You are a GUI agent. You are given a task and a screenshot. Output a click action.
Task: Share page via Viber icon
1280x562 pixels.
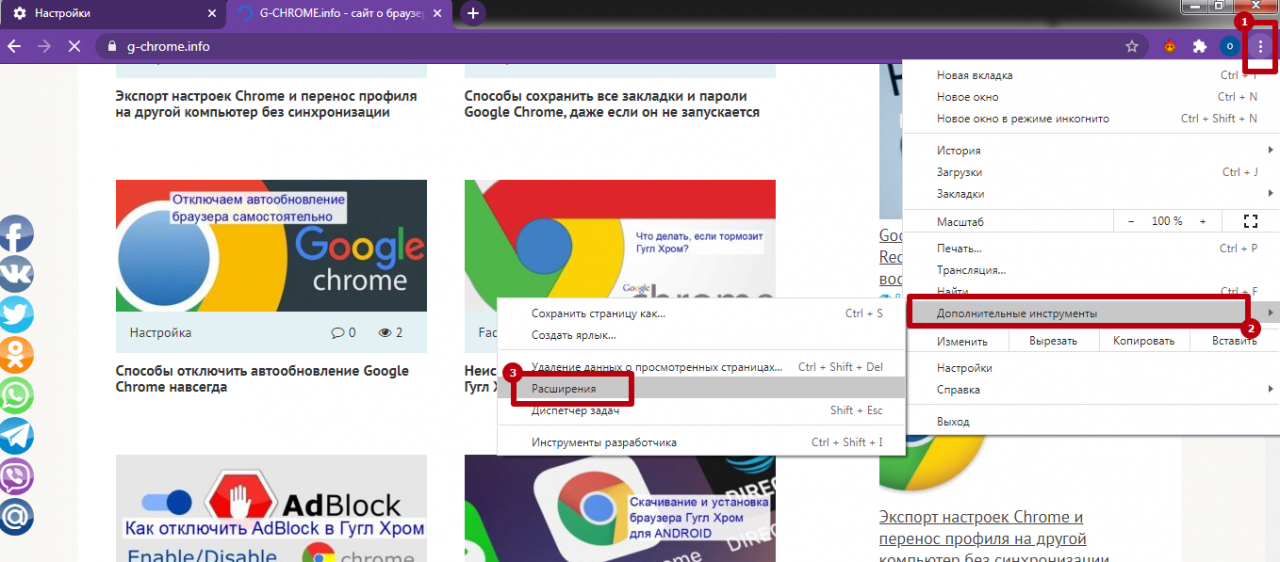pos(14,477)
